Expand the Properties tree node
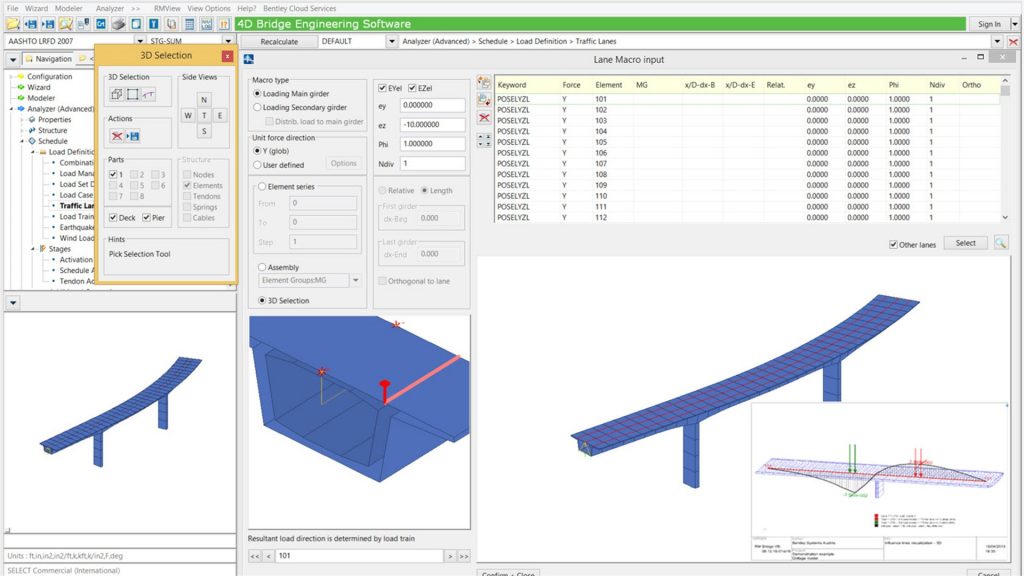Viewport: 1024px width, 576px height. pyautogui.click(x=22, y=120)
